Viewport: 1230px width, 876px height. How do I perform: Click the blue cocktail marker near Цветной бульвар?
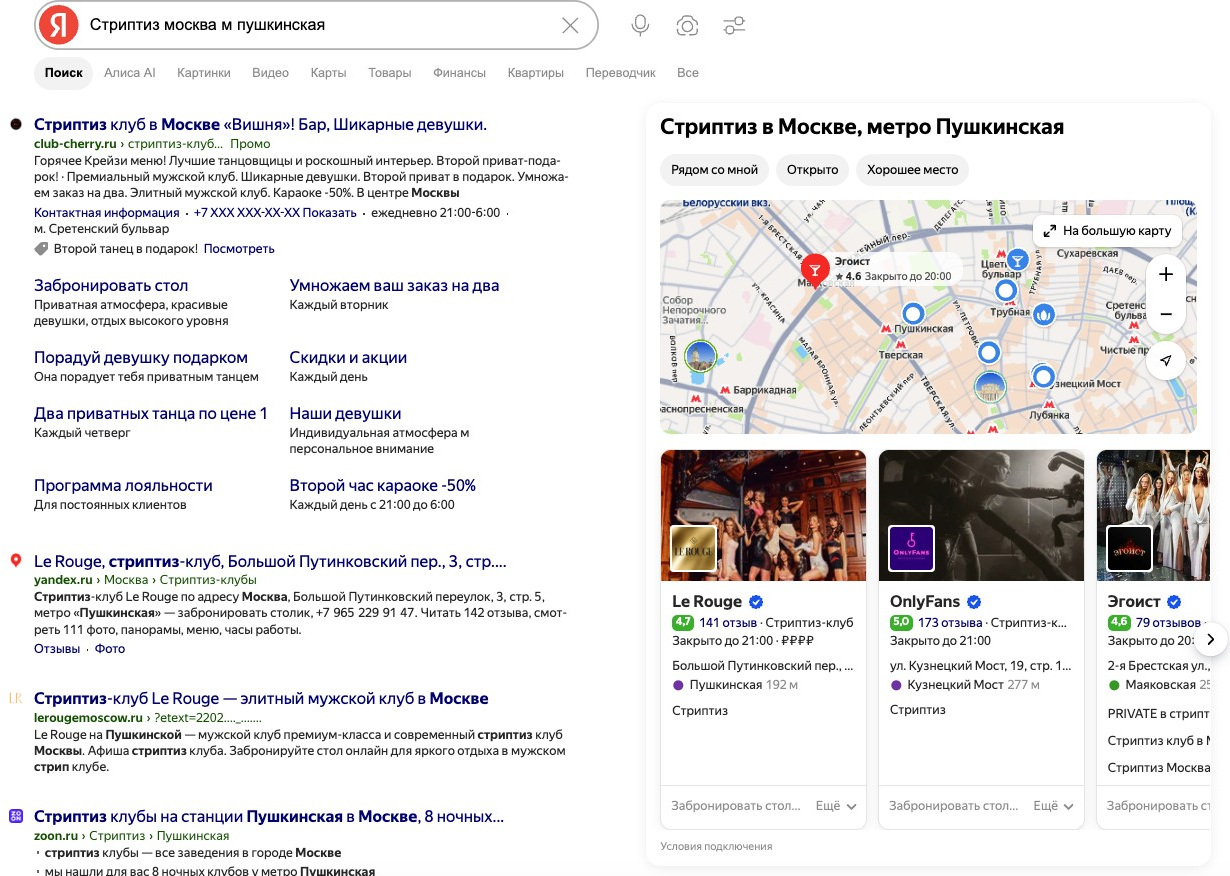tap(1018, 261)
